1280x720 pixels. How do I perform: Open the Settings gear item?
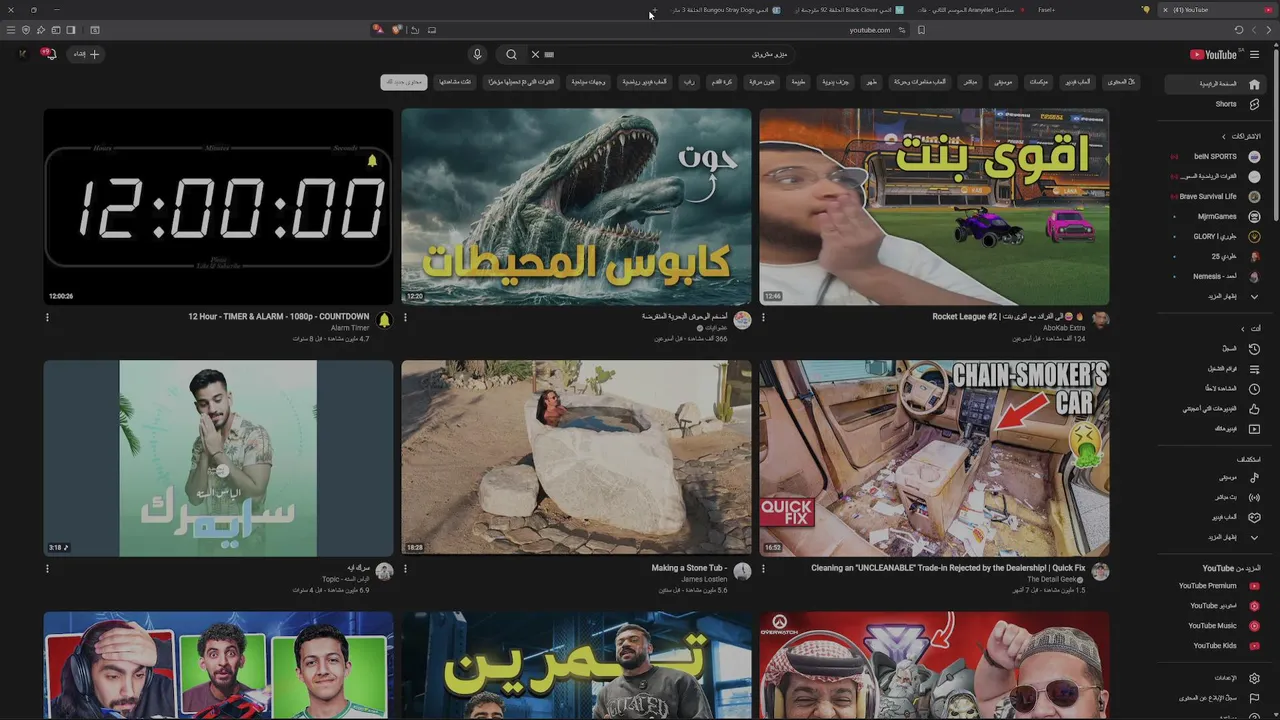click(x=1254, y=678)
